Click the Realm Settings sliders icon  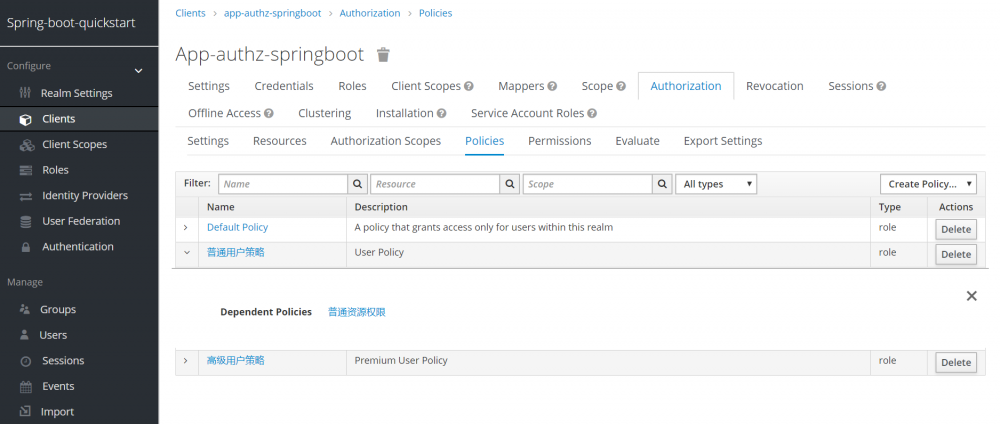pyautogui.click(x=26, y=93)
